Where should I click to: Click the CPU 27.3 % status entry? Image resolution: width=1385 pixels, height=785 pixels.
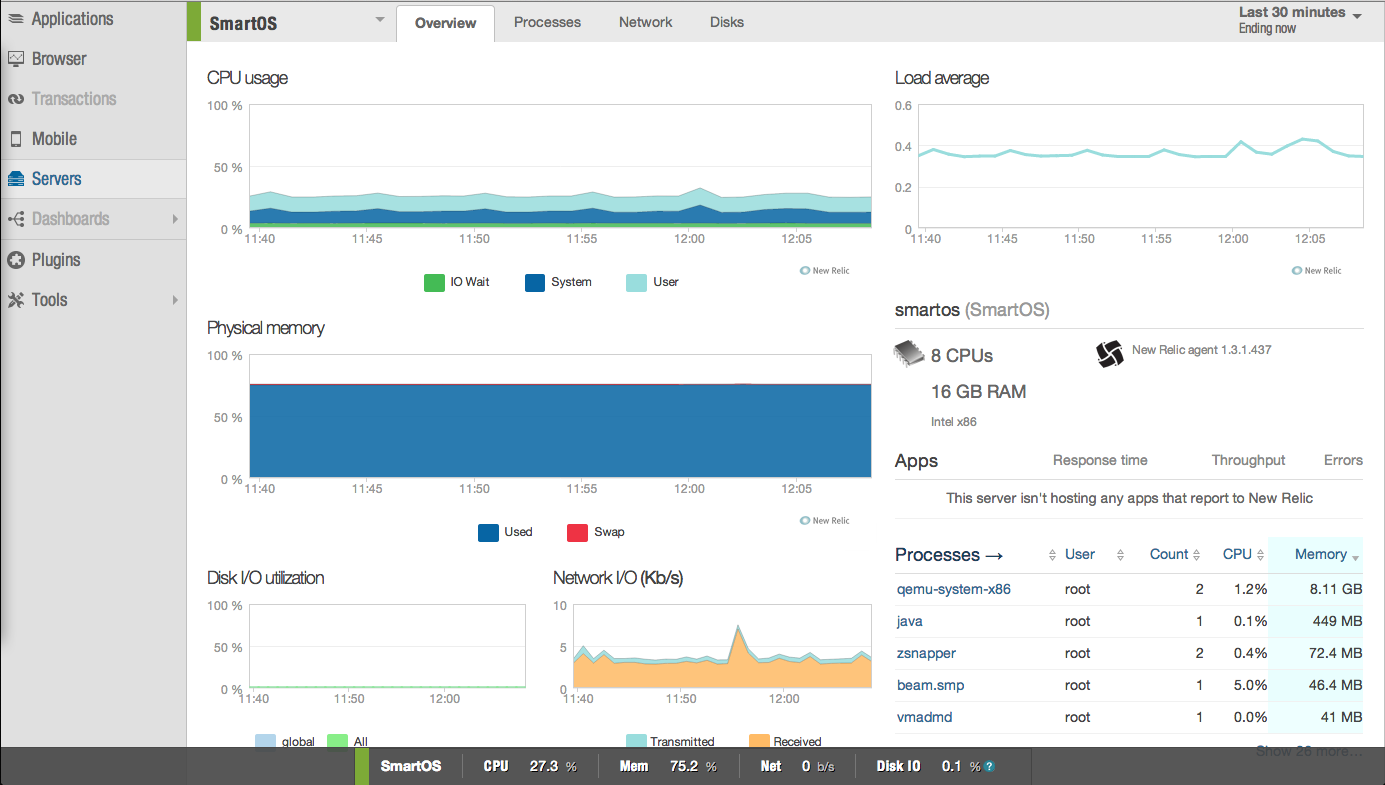coord(530,766)
